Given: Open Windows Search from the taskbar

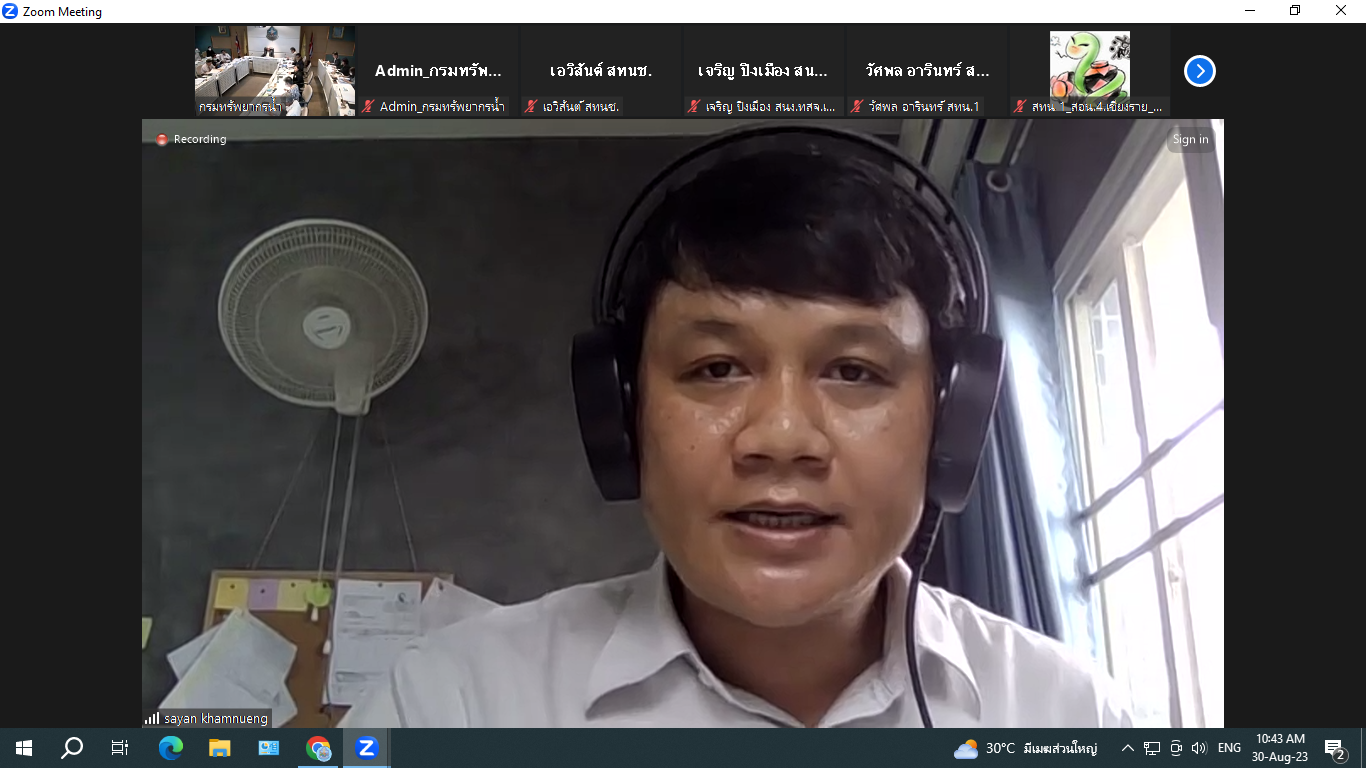Looking at the screenshot, I should click(72, 748).
